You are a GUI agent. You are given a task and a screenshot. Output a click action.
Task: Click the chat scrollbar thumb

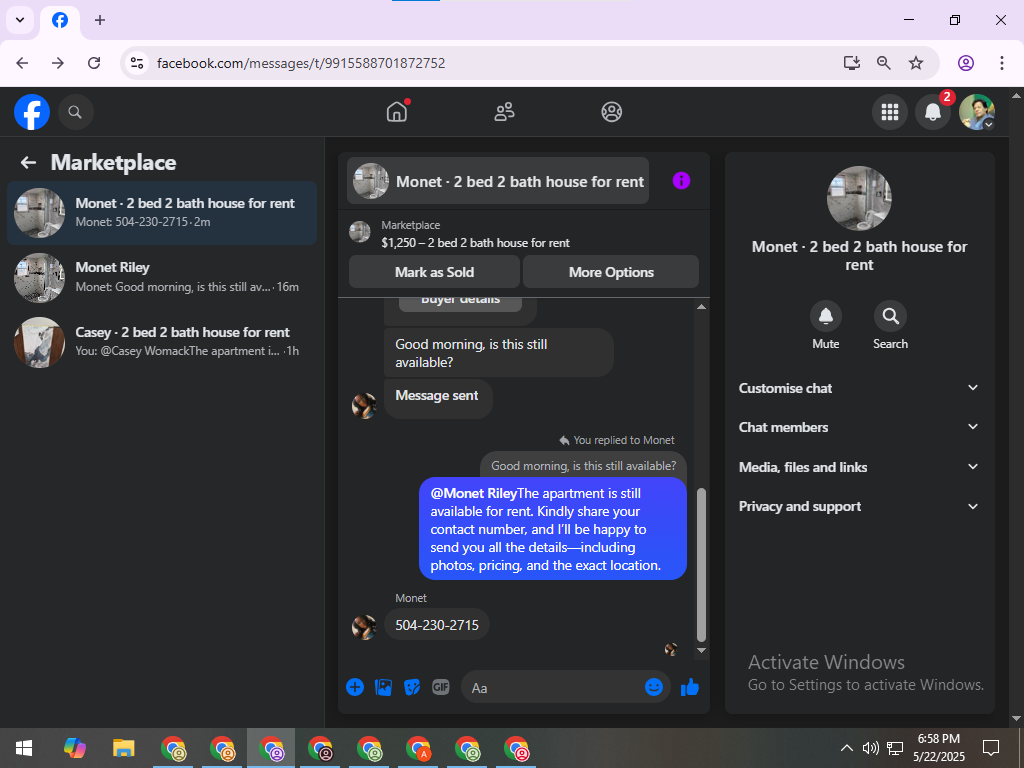pos(701,564)
